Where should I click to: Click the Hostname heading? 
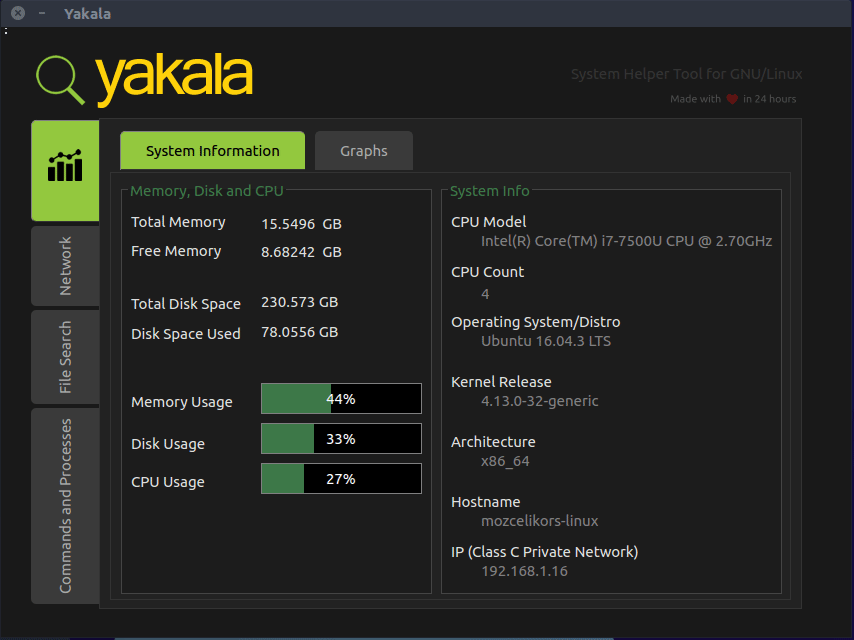tap(485, 502)
